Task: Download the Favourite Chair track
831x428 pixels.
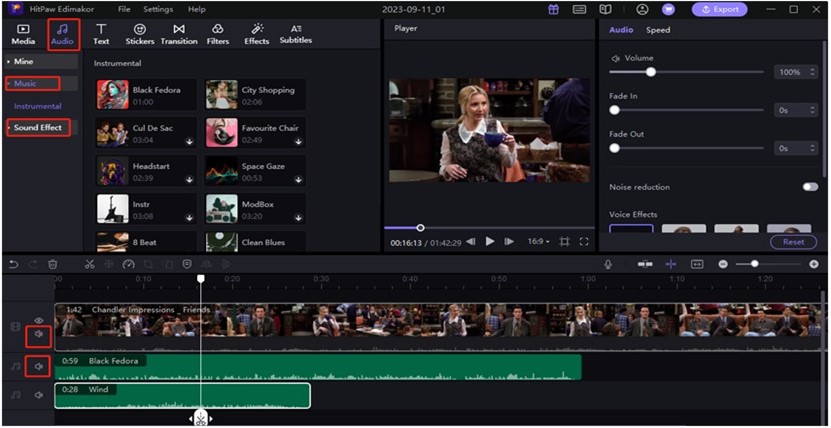Action: (x=298, y=142)
